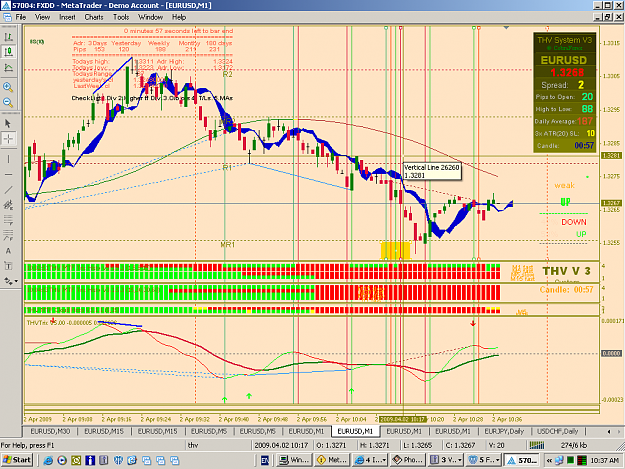Click status bar open price O: 1.3271

coord(331,445)
